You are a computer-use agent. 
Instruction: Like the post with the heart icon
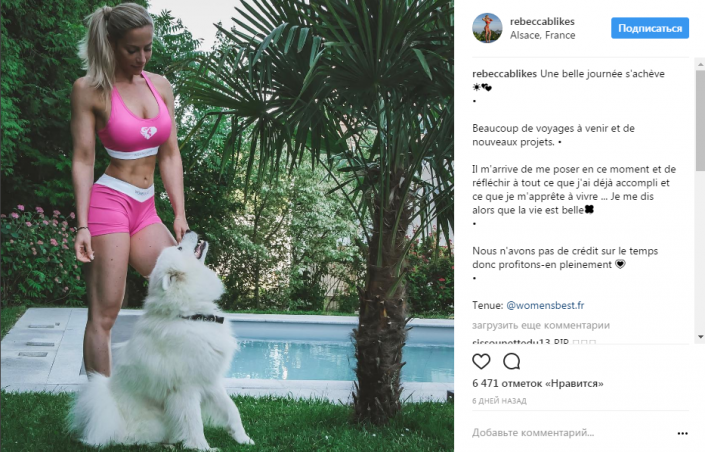pyautogui.click(x=481, y=361)
